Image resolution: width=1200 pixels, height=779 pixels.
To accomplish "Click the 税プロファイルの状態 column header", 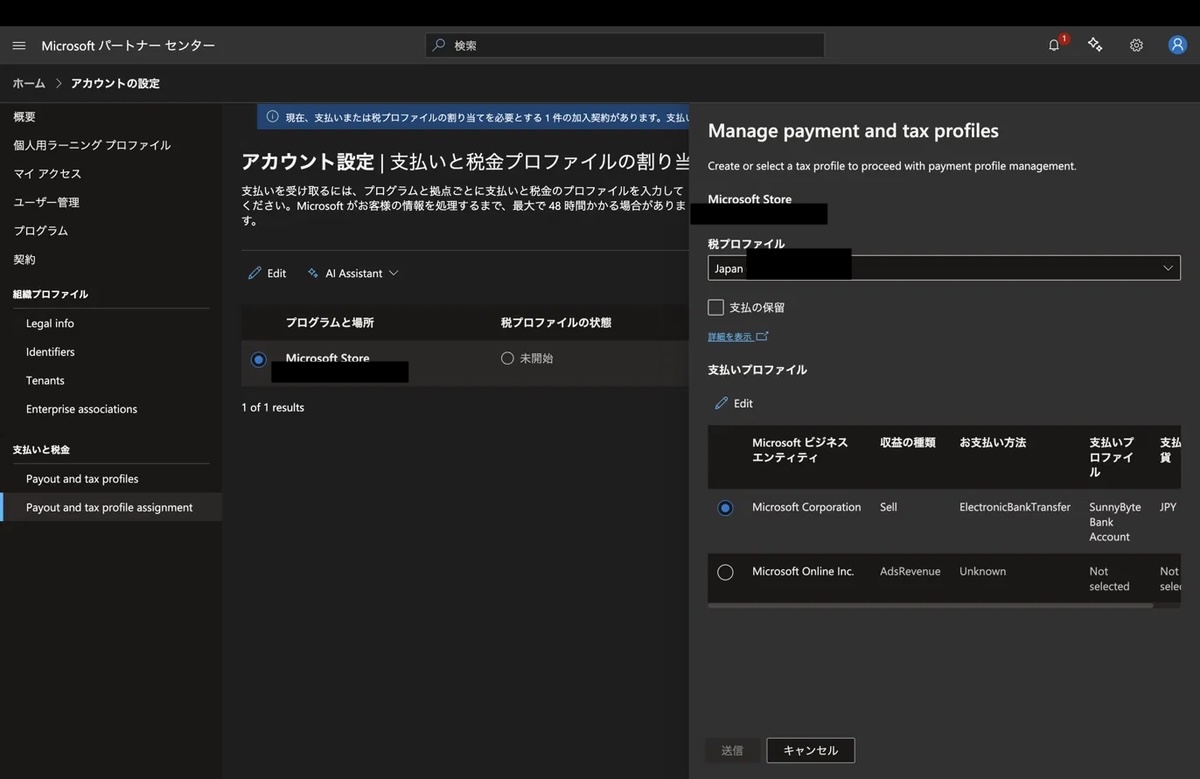I will pos(556,322).
